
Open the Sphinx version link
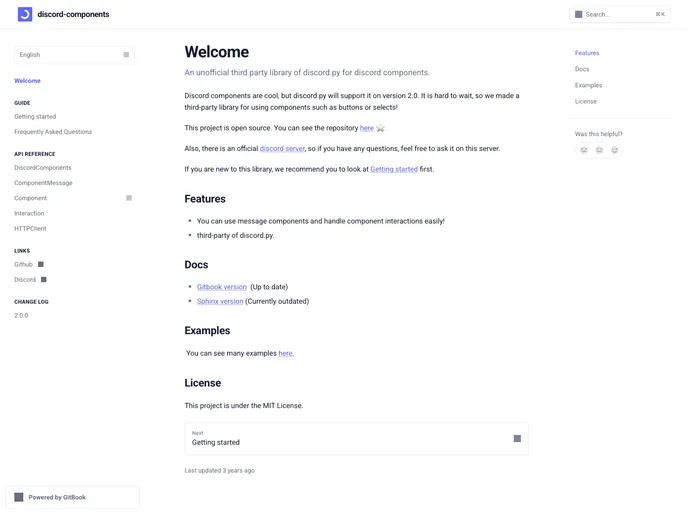tap(220, 301)
